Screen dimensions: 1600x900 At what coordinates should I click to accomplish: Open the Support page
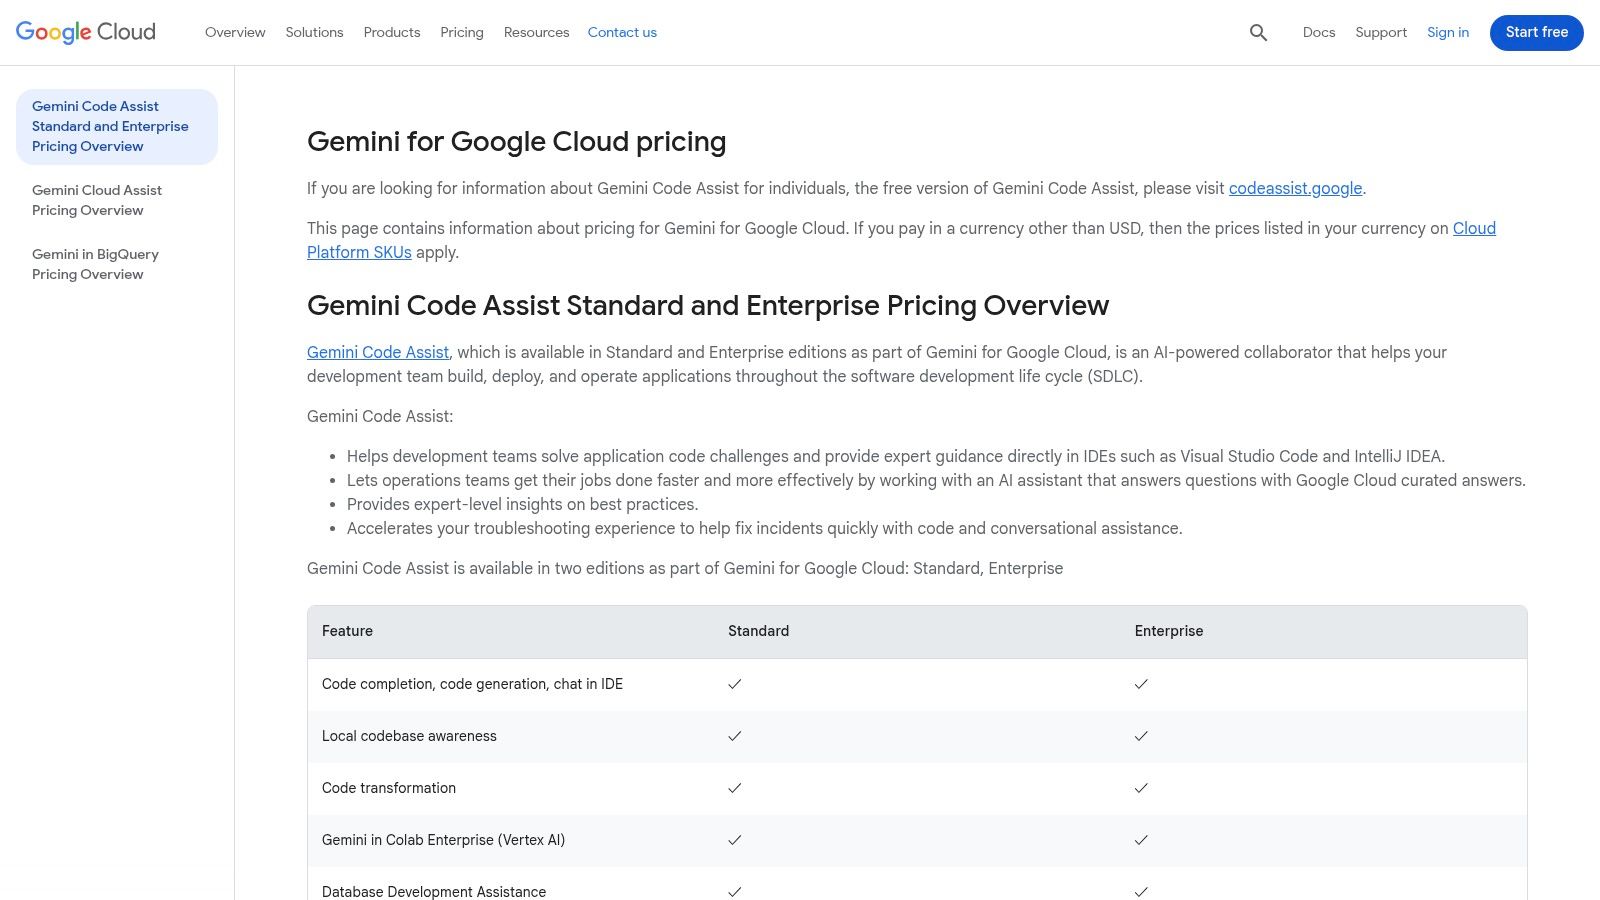(1380, 32)
